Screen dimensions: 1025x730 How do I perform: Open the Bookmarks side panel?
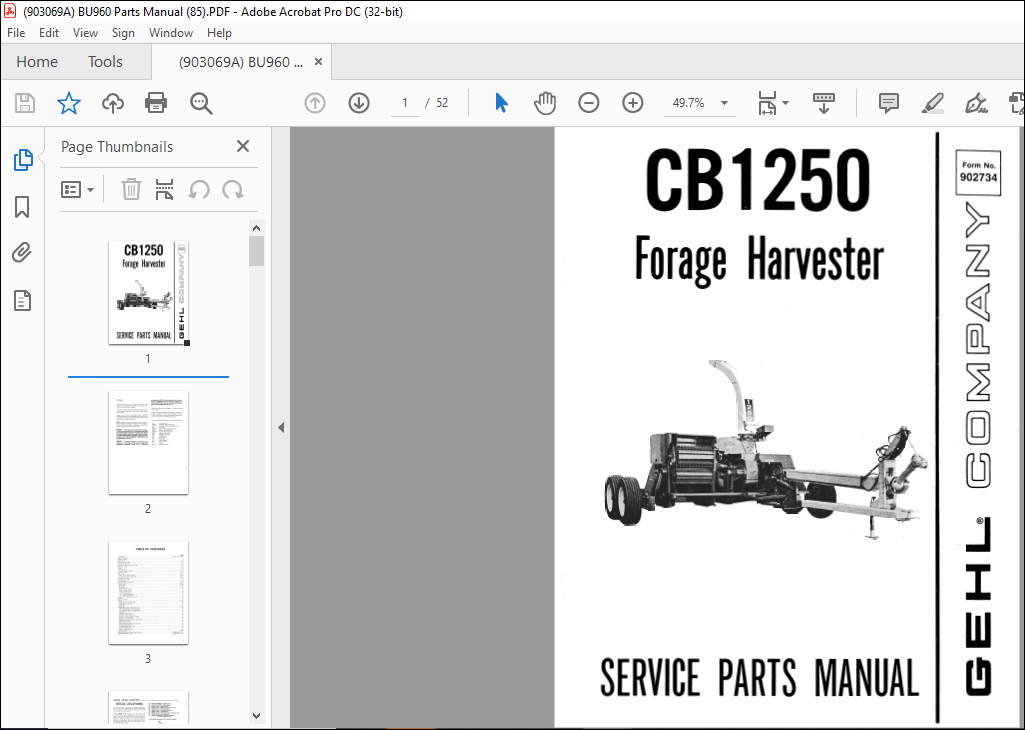[x=22, y=207]
